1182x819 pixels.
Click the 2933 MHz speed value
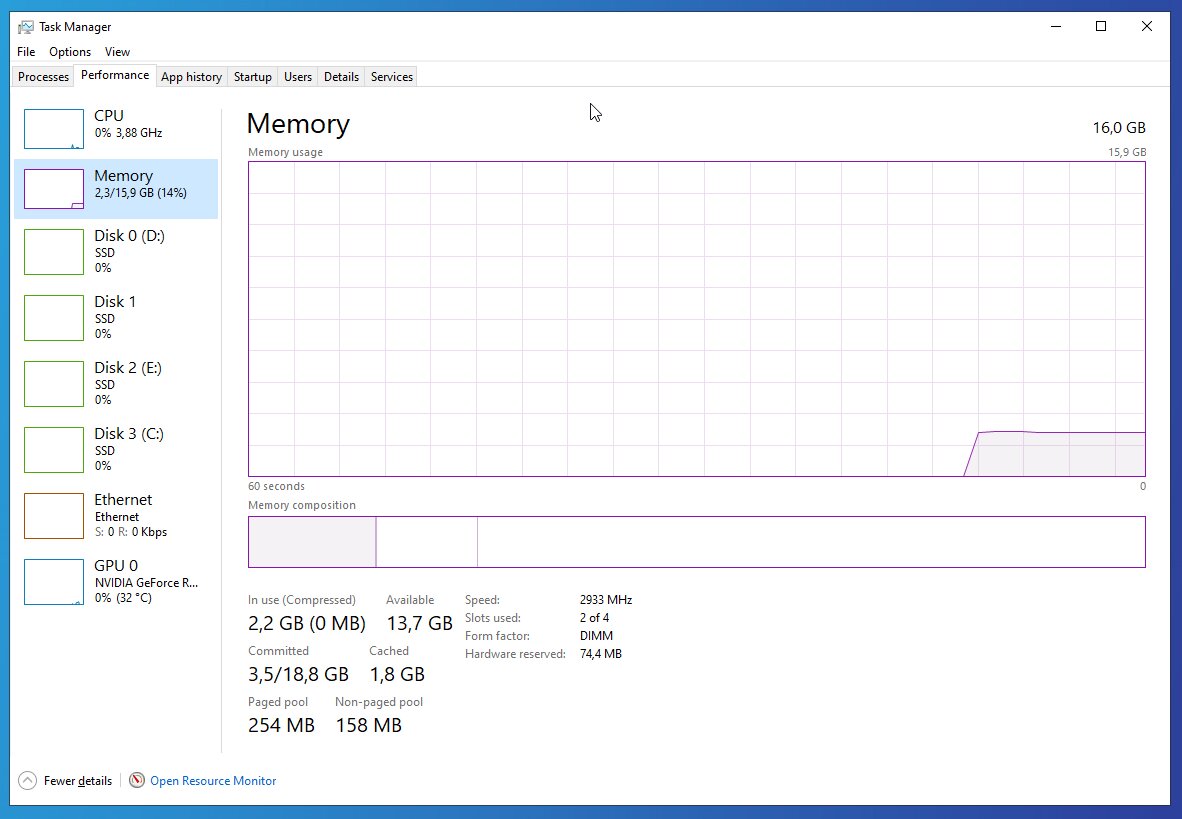click(605, 600)
